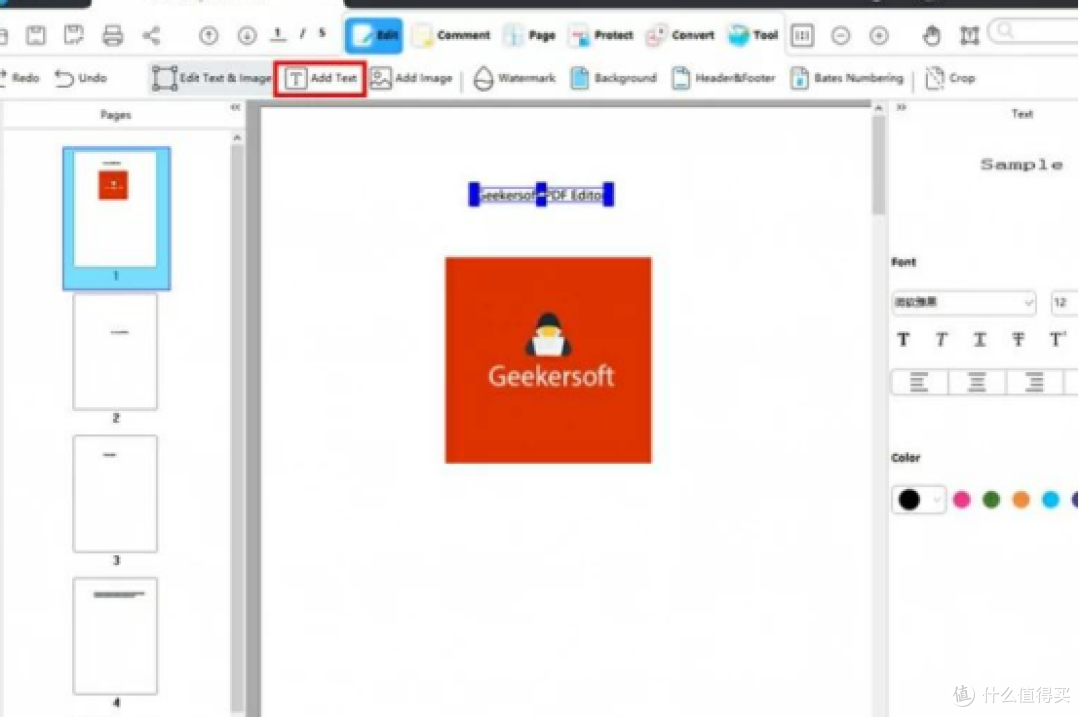Image resolution: width=1080 pixels, height=717 pixels.
Task: Click the Geekersoft PDF Editor text box
Action: 541,195
